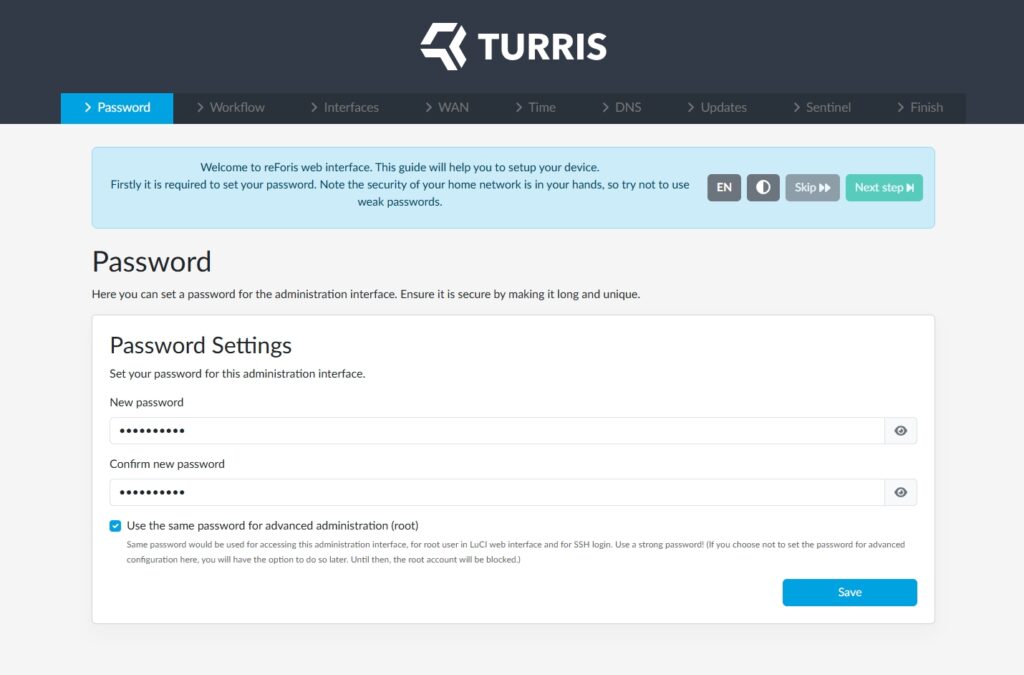Reveal the Confirm new password text
The height and width of the screenshot is (675, 1024).
[900, 492]
